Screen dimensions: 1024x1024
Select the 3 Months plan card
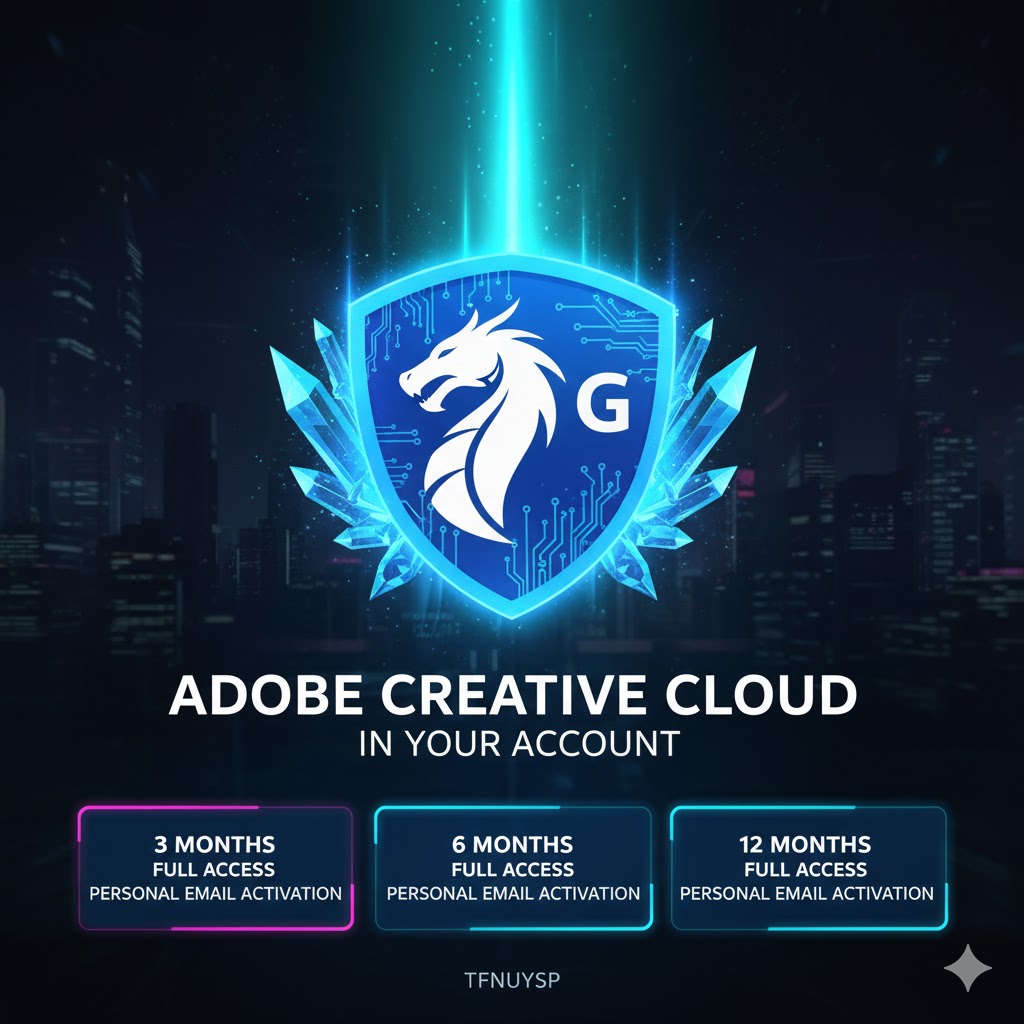click(x=216, y=868)
